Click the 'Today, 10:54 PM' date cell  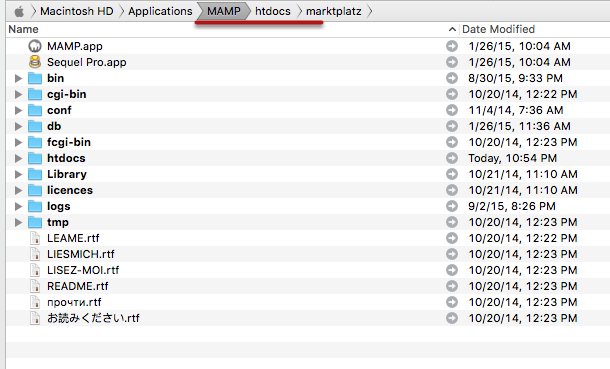(x=512, y=158)
